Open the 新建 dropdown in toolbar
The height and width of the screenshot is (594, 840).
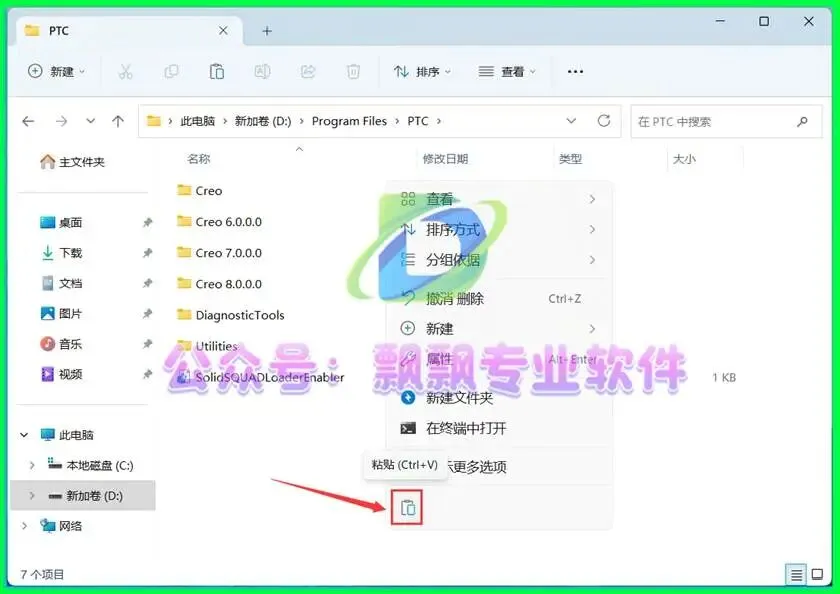click(x=56, y=71)
